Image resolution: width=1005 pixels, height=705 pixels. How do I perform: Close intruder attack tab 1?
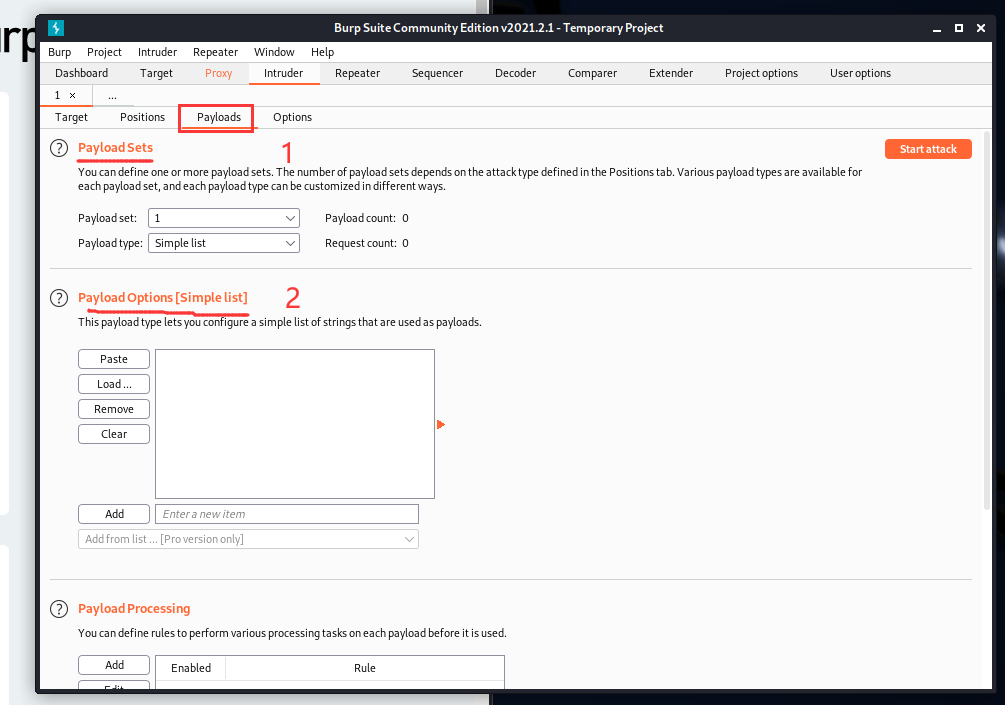[72, 95]
